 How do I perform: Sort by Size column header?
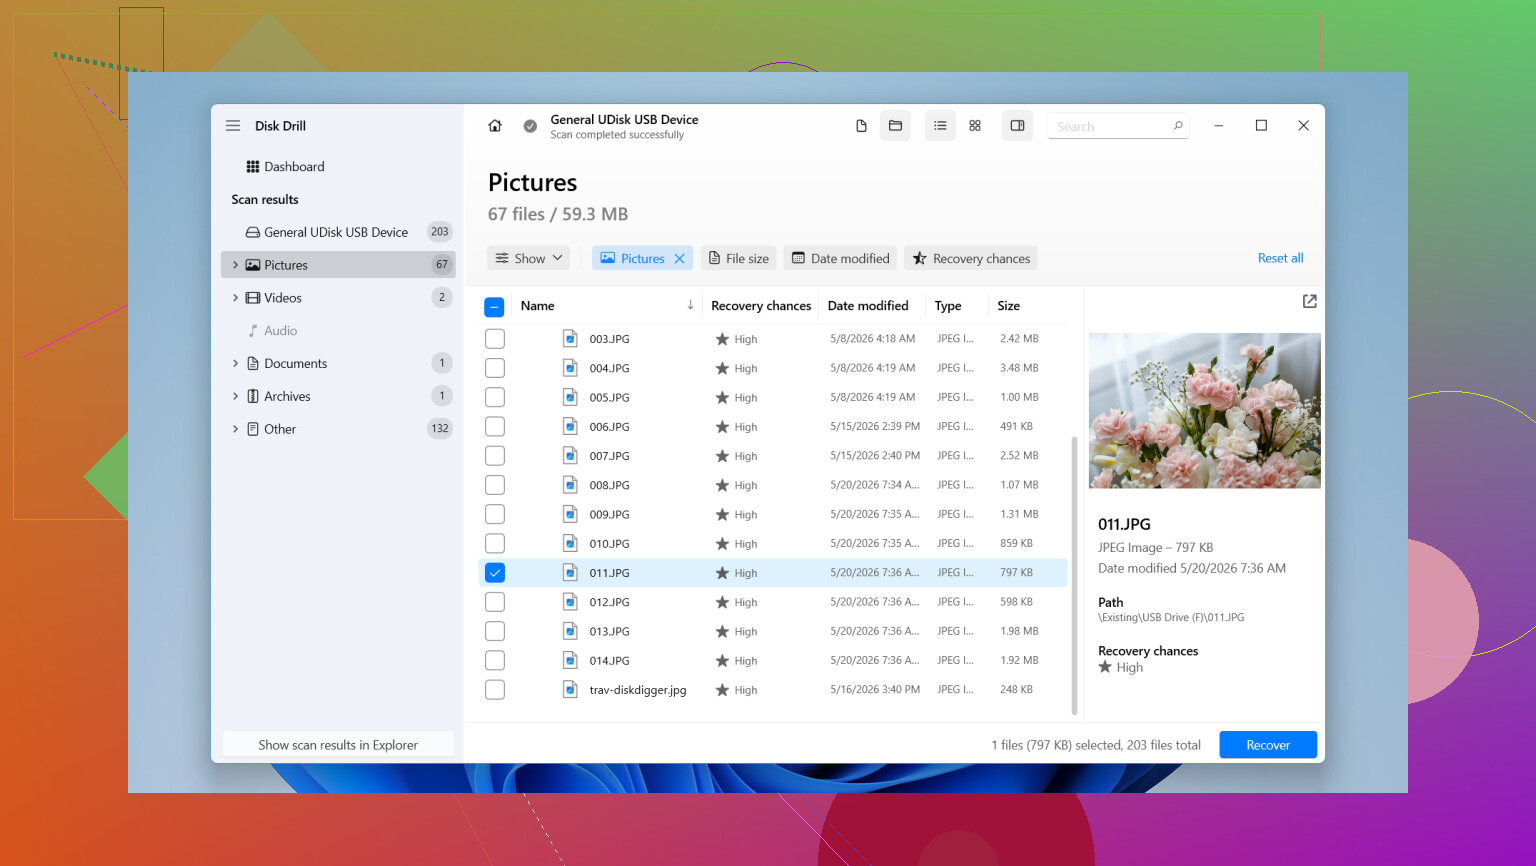point(1009,306)
